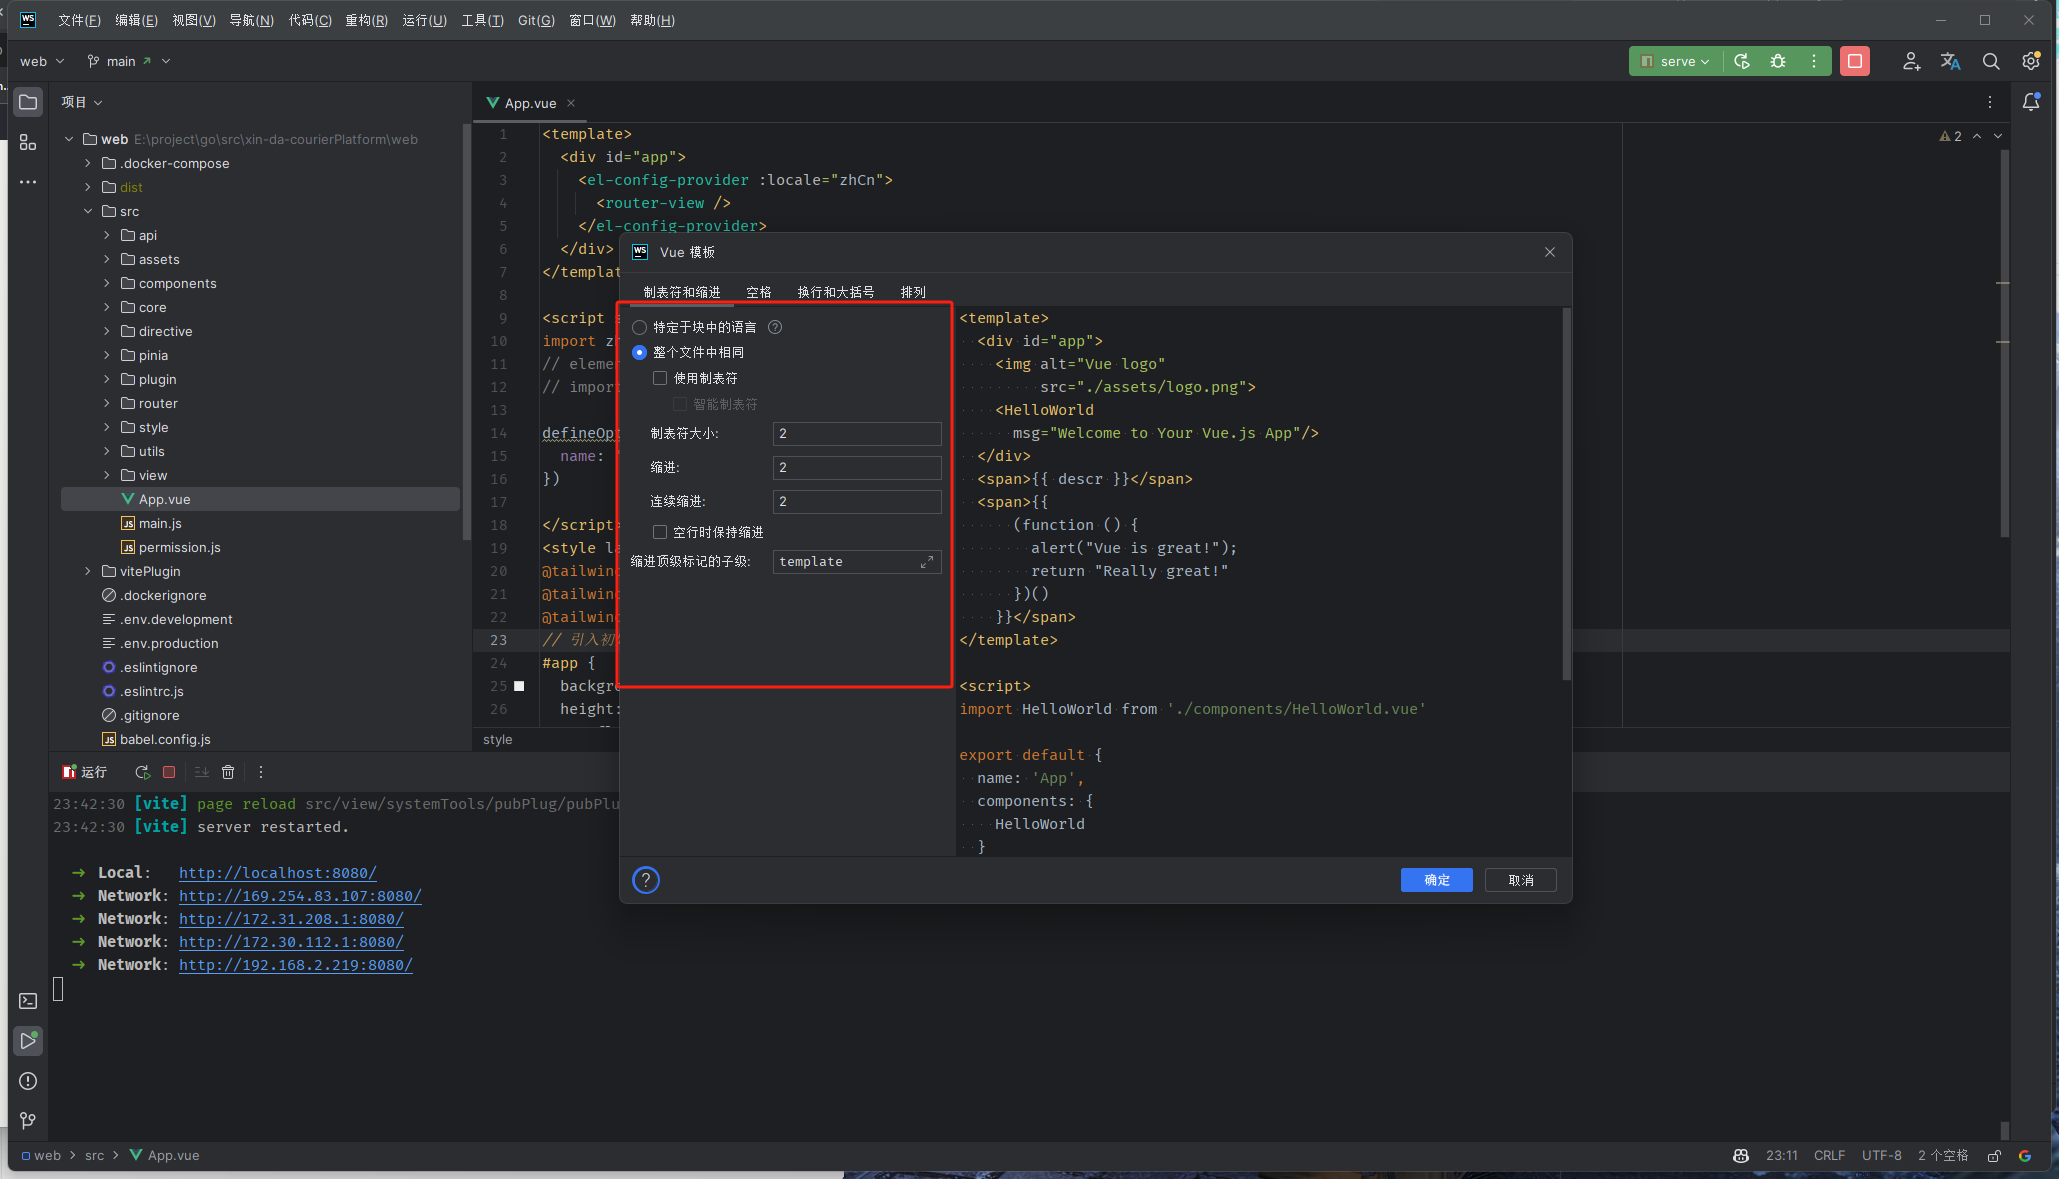Screen dimensions: 2059x1179
Task: Open the localhost:8080 link
Action: 278,873
